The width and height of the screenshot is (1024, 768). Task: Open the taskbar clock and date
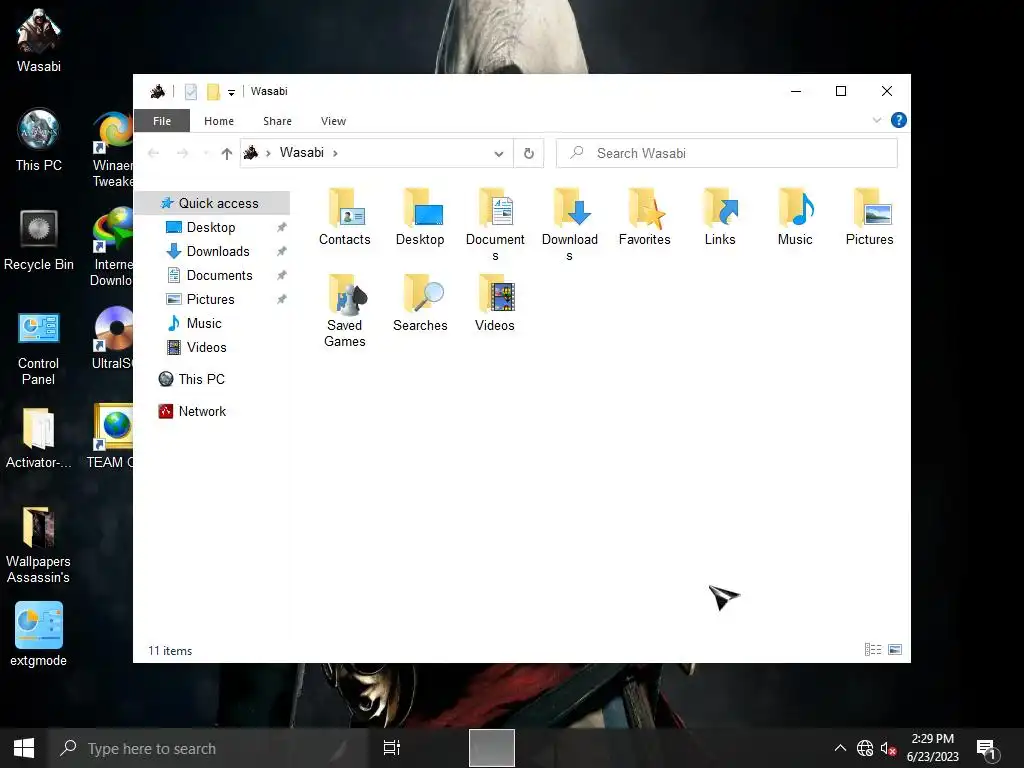click(x=933, y=748)
